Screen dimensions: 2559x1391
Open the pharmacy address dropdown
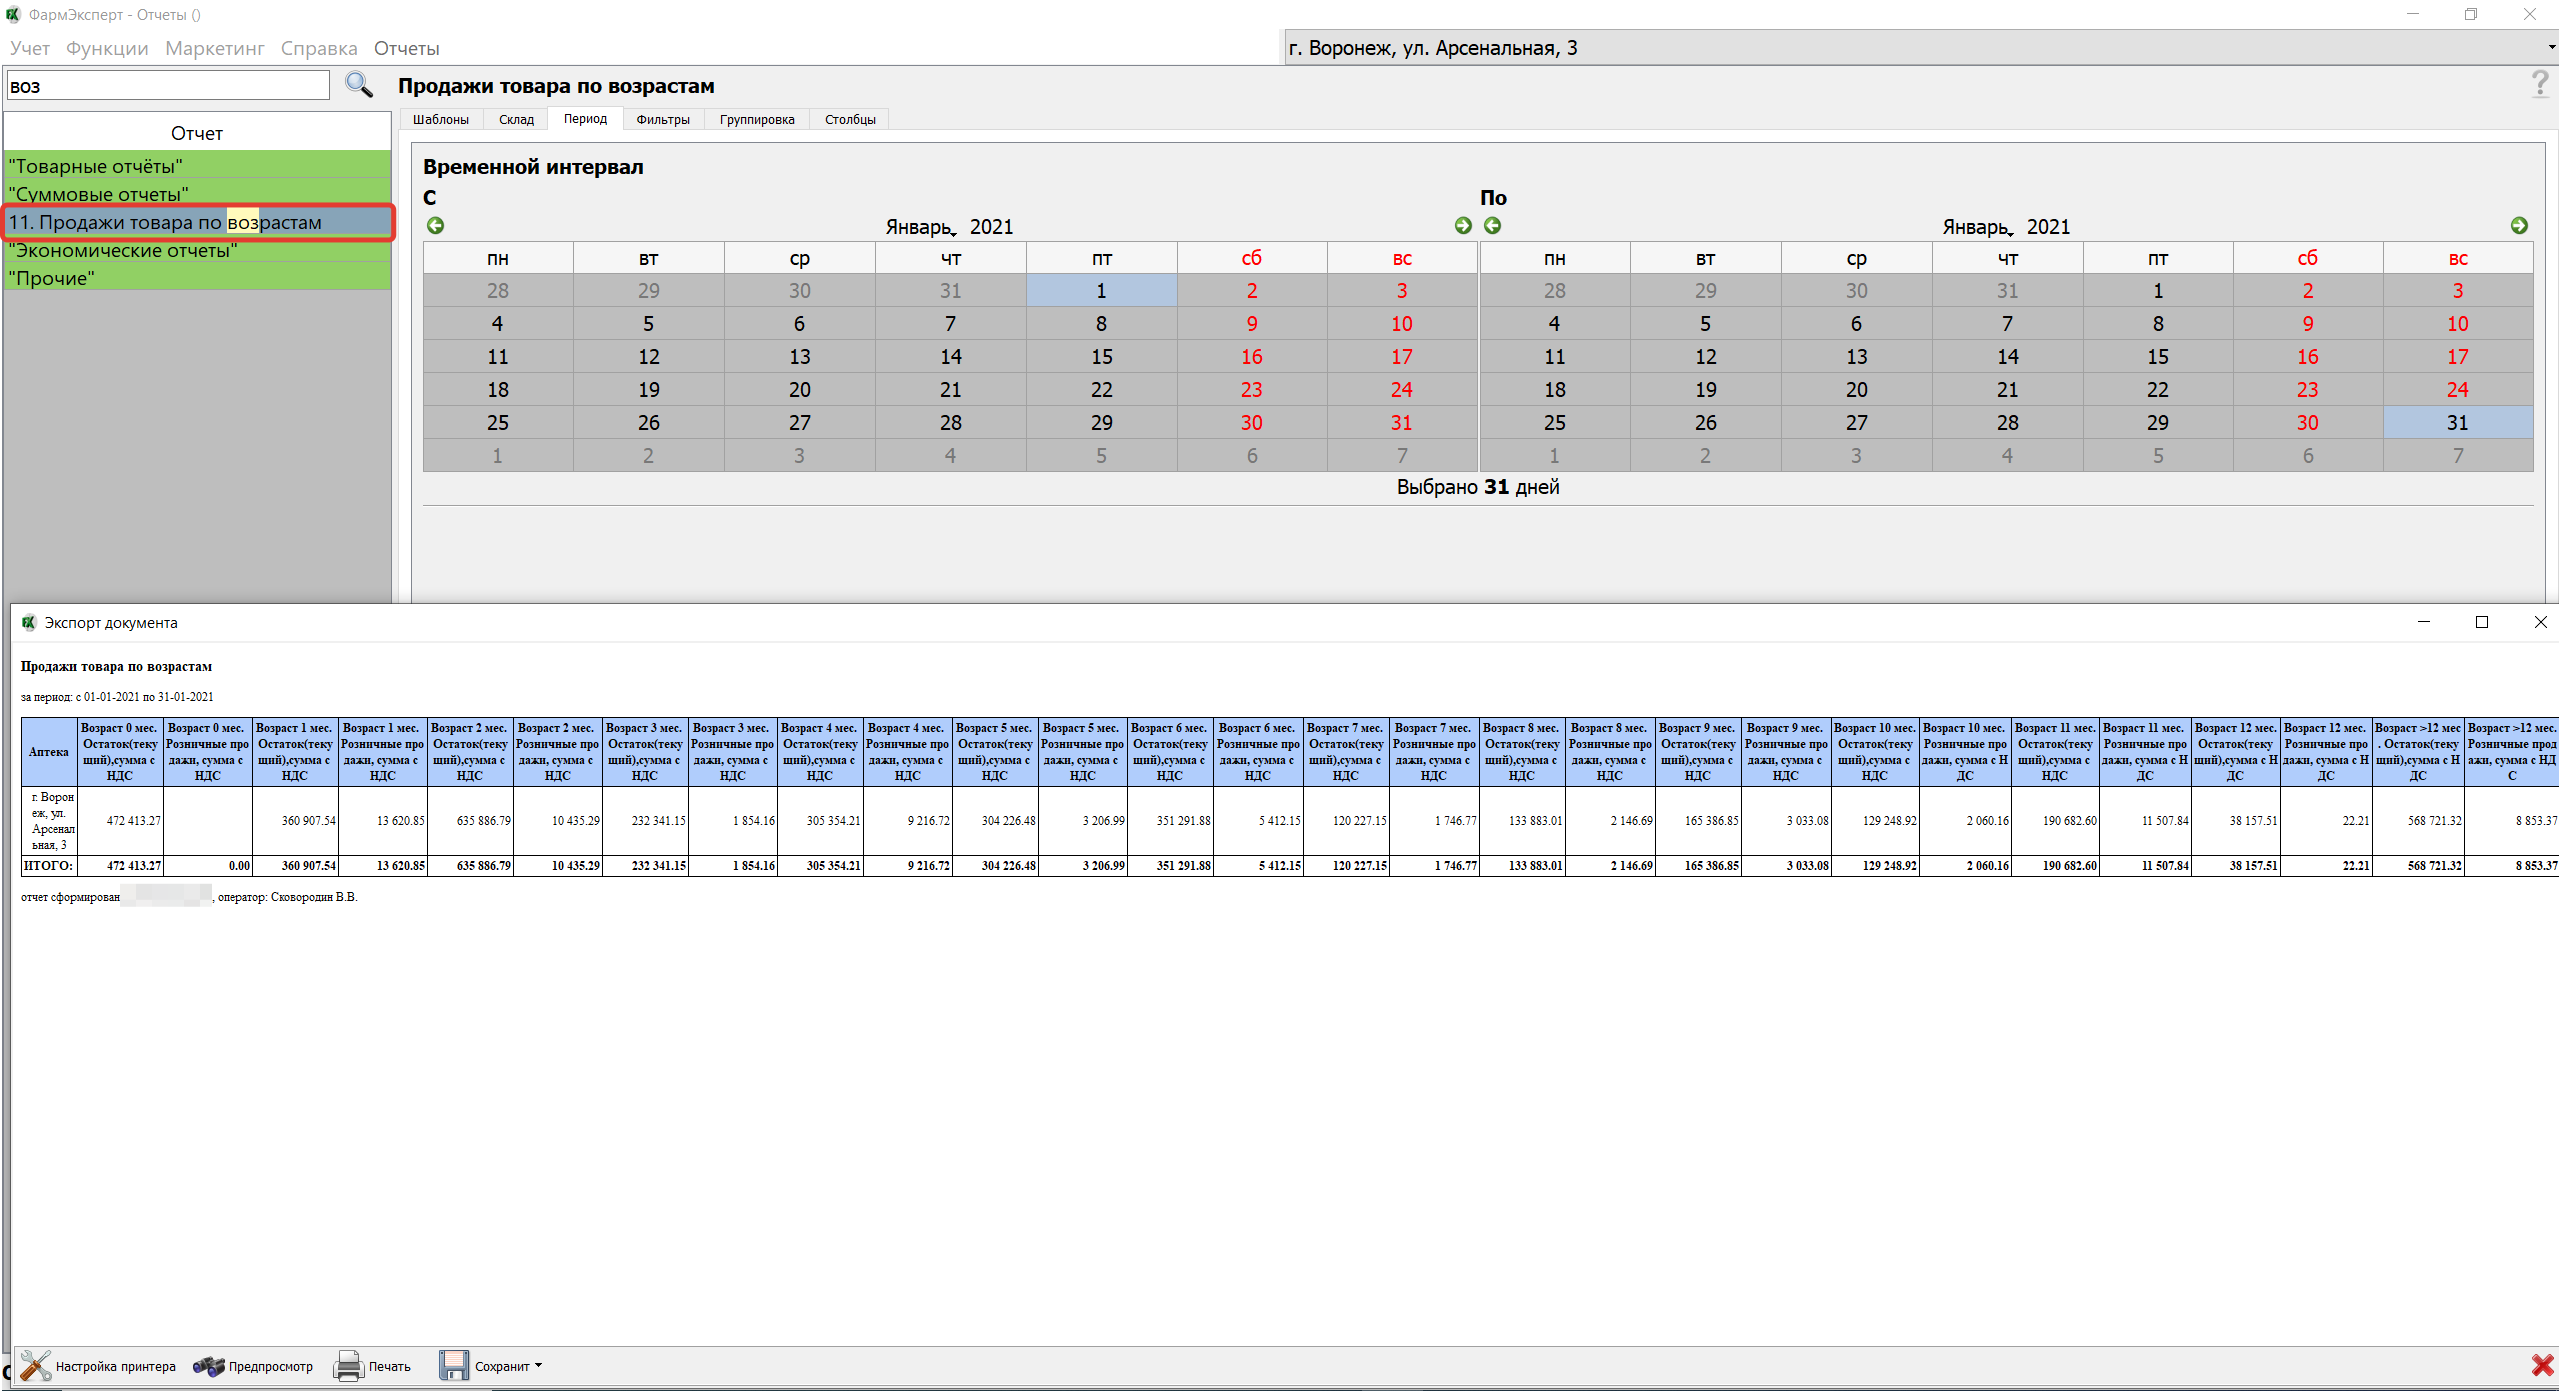coord(2550,48)
